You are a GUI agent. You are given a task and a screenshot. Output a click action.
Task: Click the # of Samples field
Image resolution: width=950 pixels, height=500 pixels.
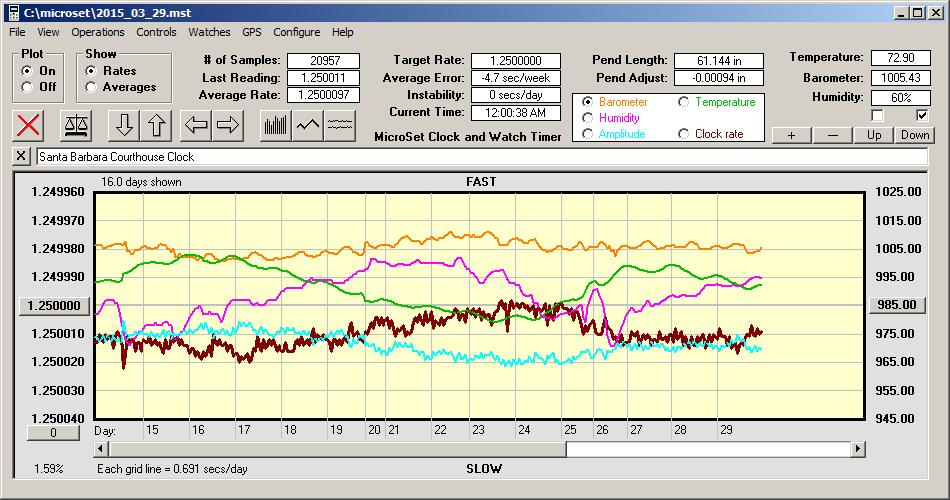pyautogui.click(x=324, y=61)
